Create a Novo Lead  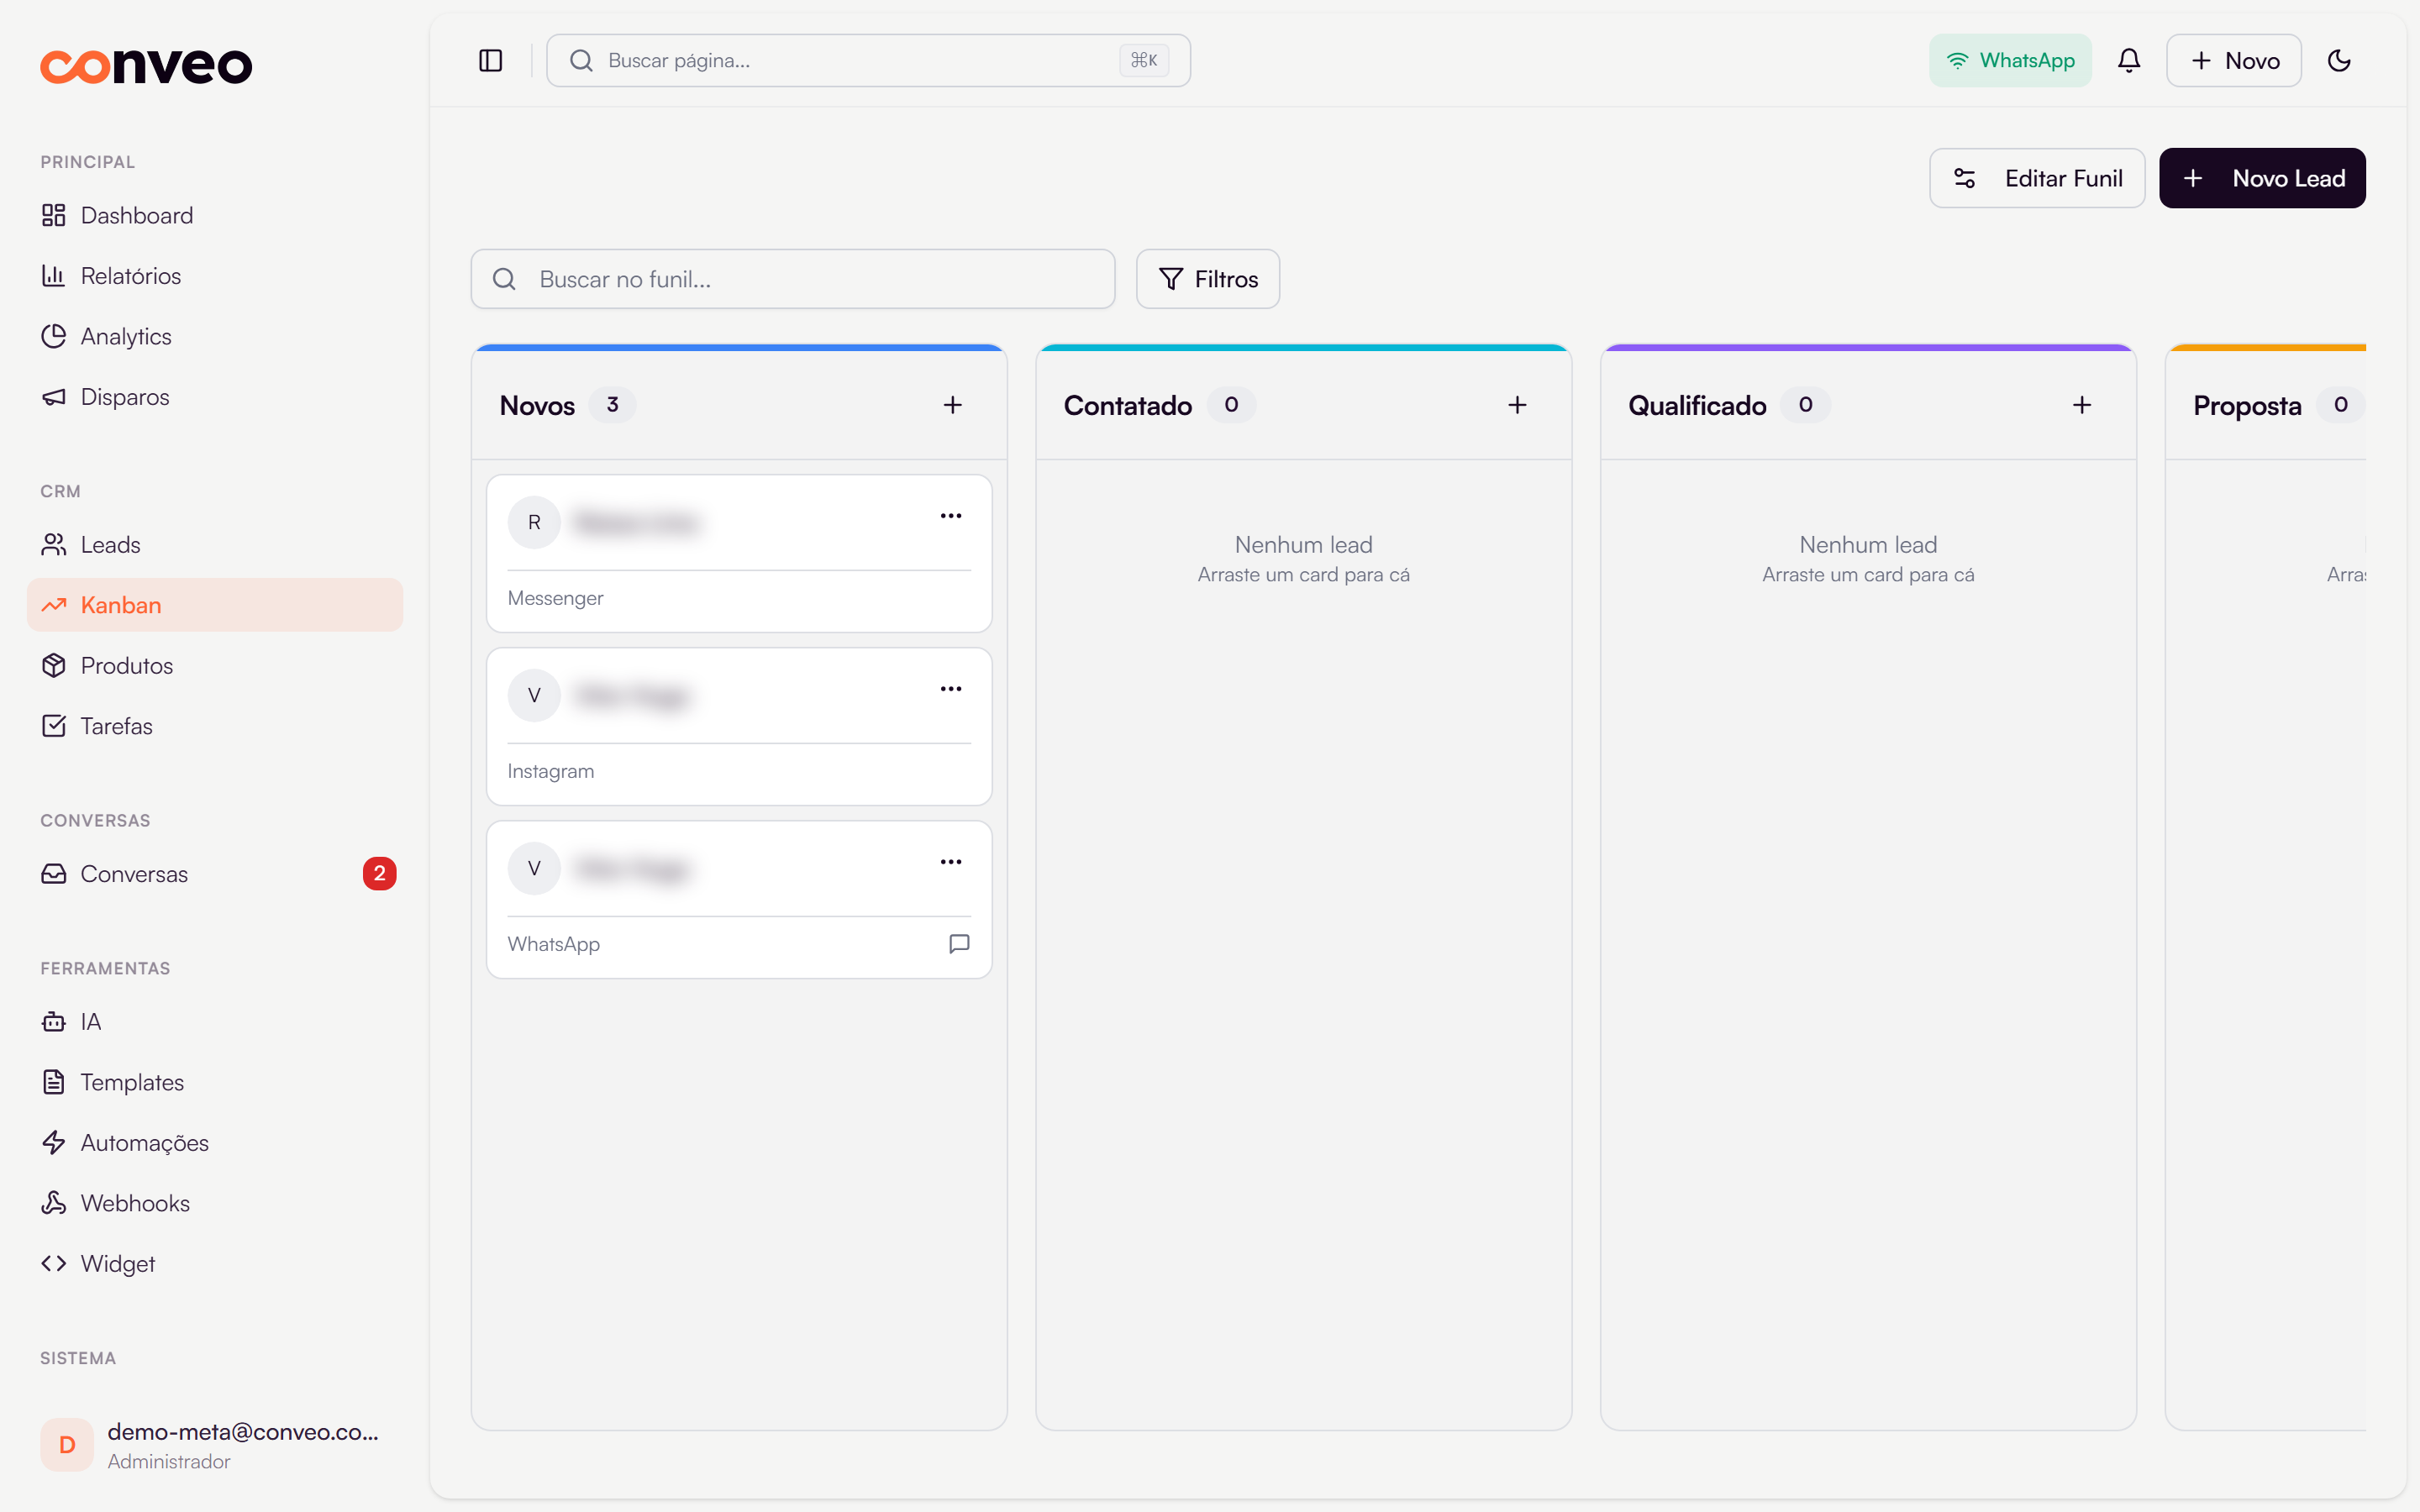pyautogui.click(x=2262, y=178)
